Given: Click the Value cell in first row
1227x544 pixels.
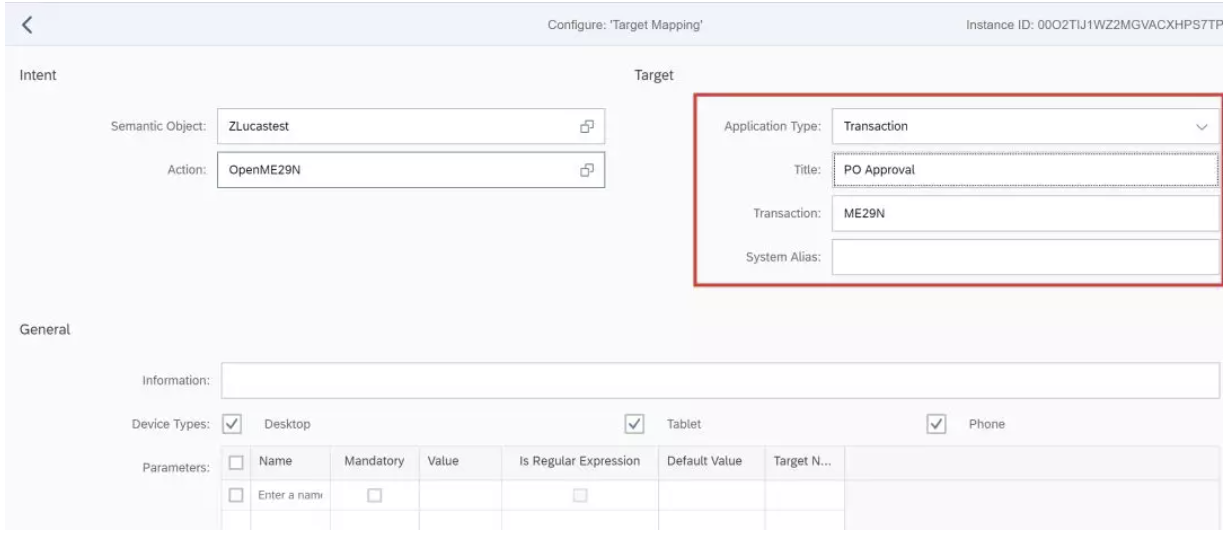Looking at the screenshot, I should (x=460, y=495).
